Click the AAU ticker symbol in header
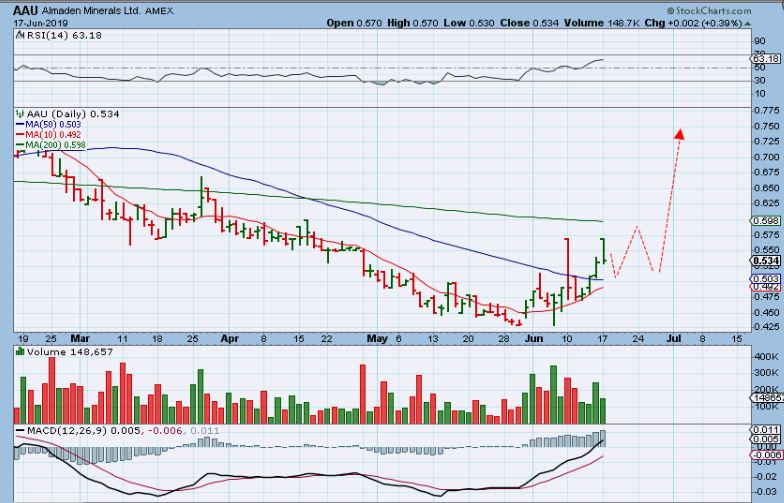This screenshot has height=503, width=784. pos(26,10)
